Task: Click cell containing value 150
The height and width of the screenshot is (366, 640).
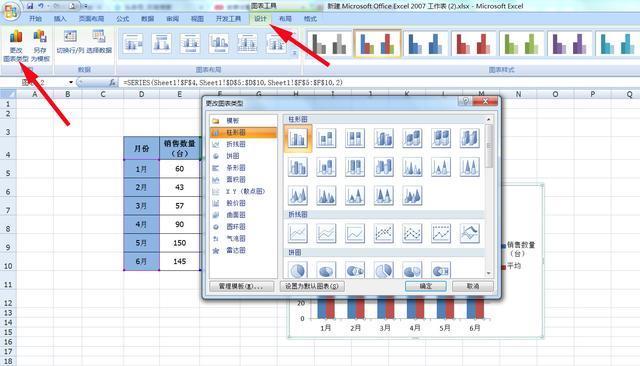Action: pyautogui.click(x=180, y=243)
